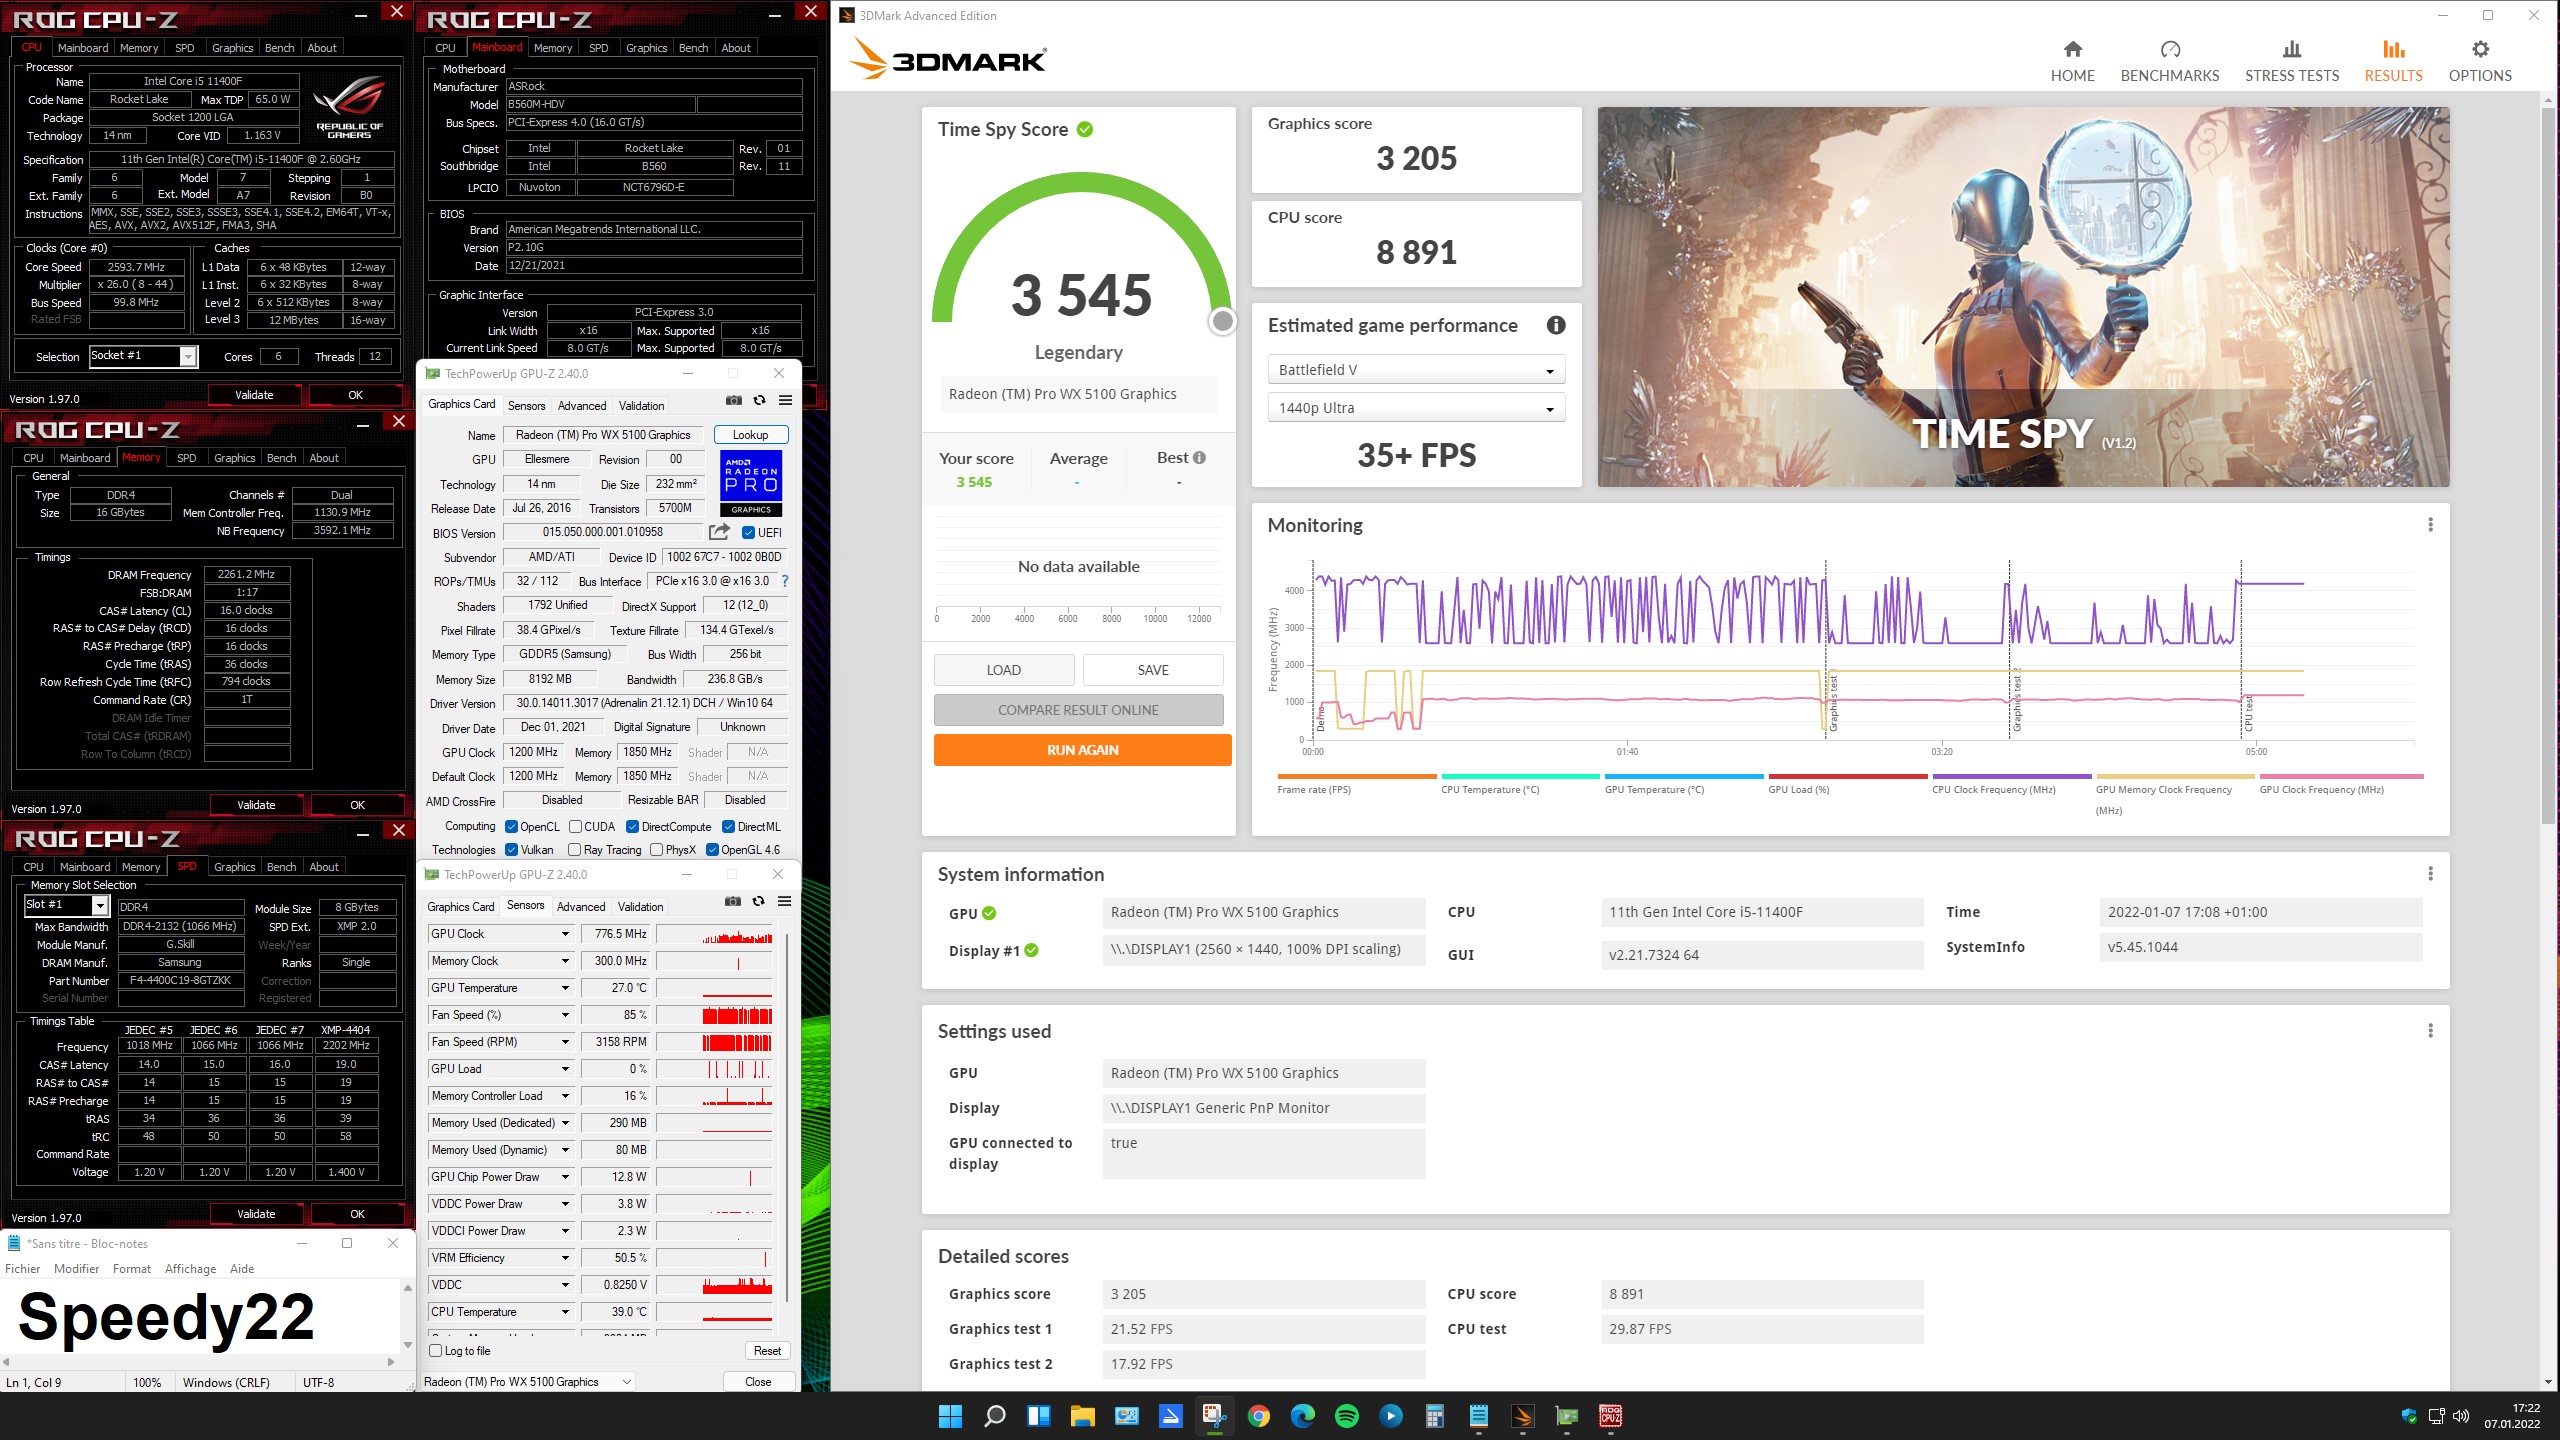Open the OPTIONS gear in 3DMark
2560x1440 pixels.
(x=2479, y=61)
